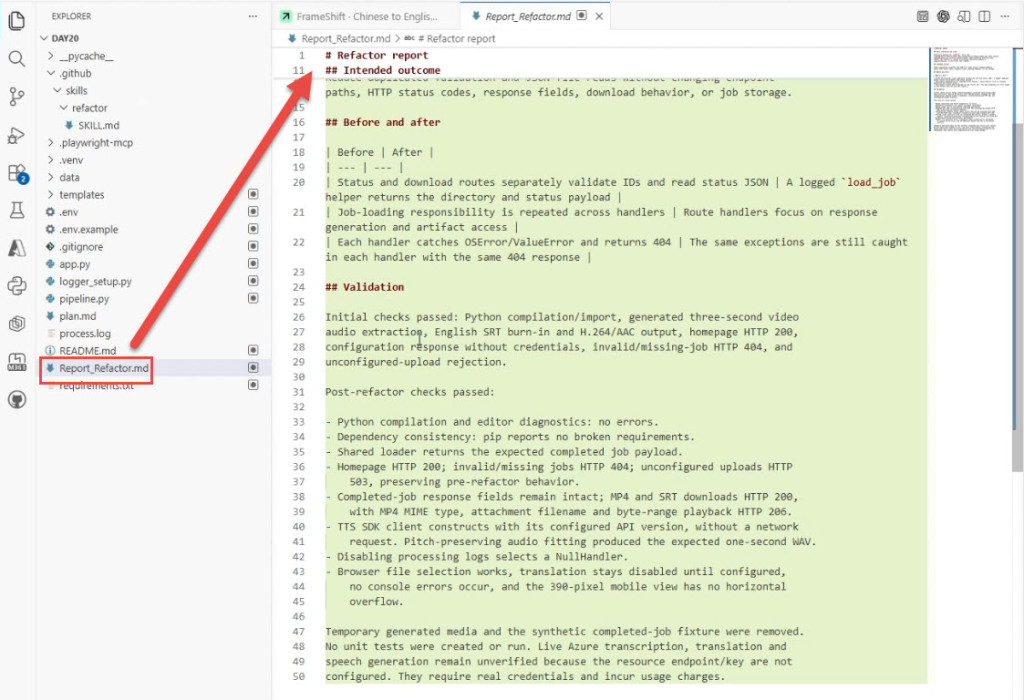Open the Azure view in the activity bar
The image size is (1024, 700).
(17, 247)
